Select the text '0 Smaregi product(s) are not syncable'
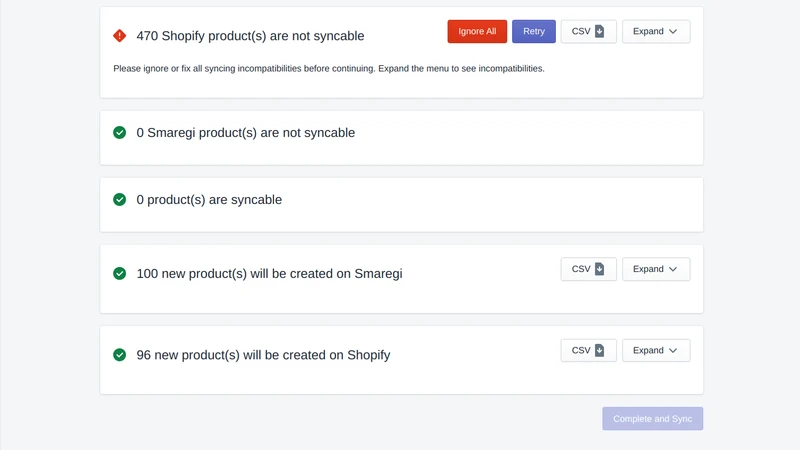800x450 pixels. coord(245,133)
